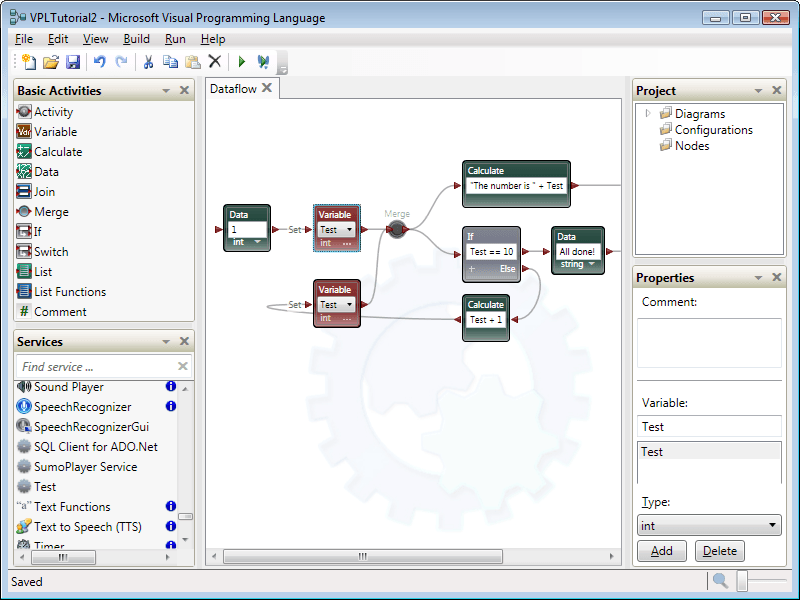Switch to the Dataflow tab

click(233, 89)
